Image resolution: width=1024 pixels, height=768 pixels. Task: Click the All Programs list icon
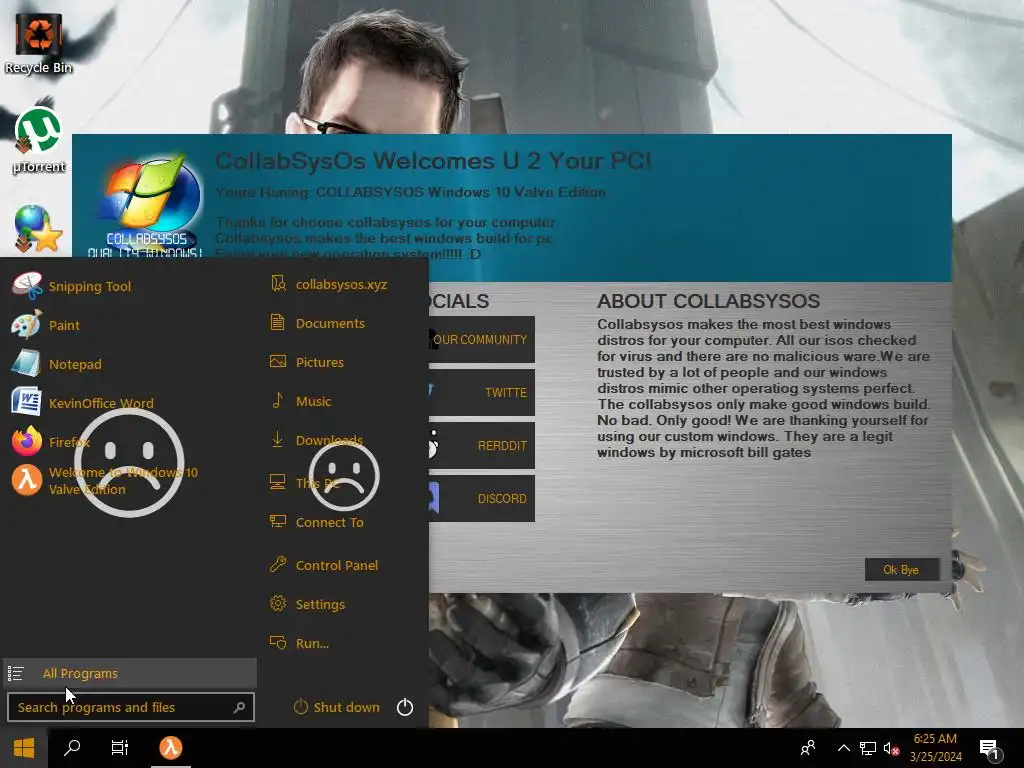16,673
